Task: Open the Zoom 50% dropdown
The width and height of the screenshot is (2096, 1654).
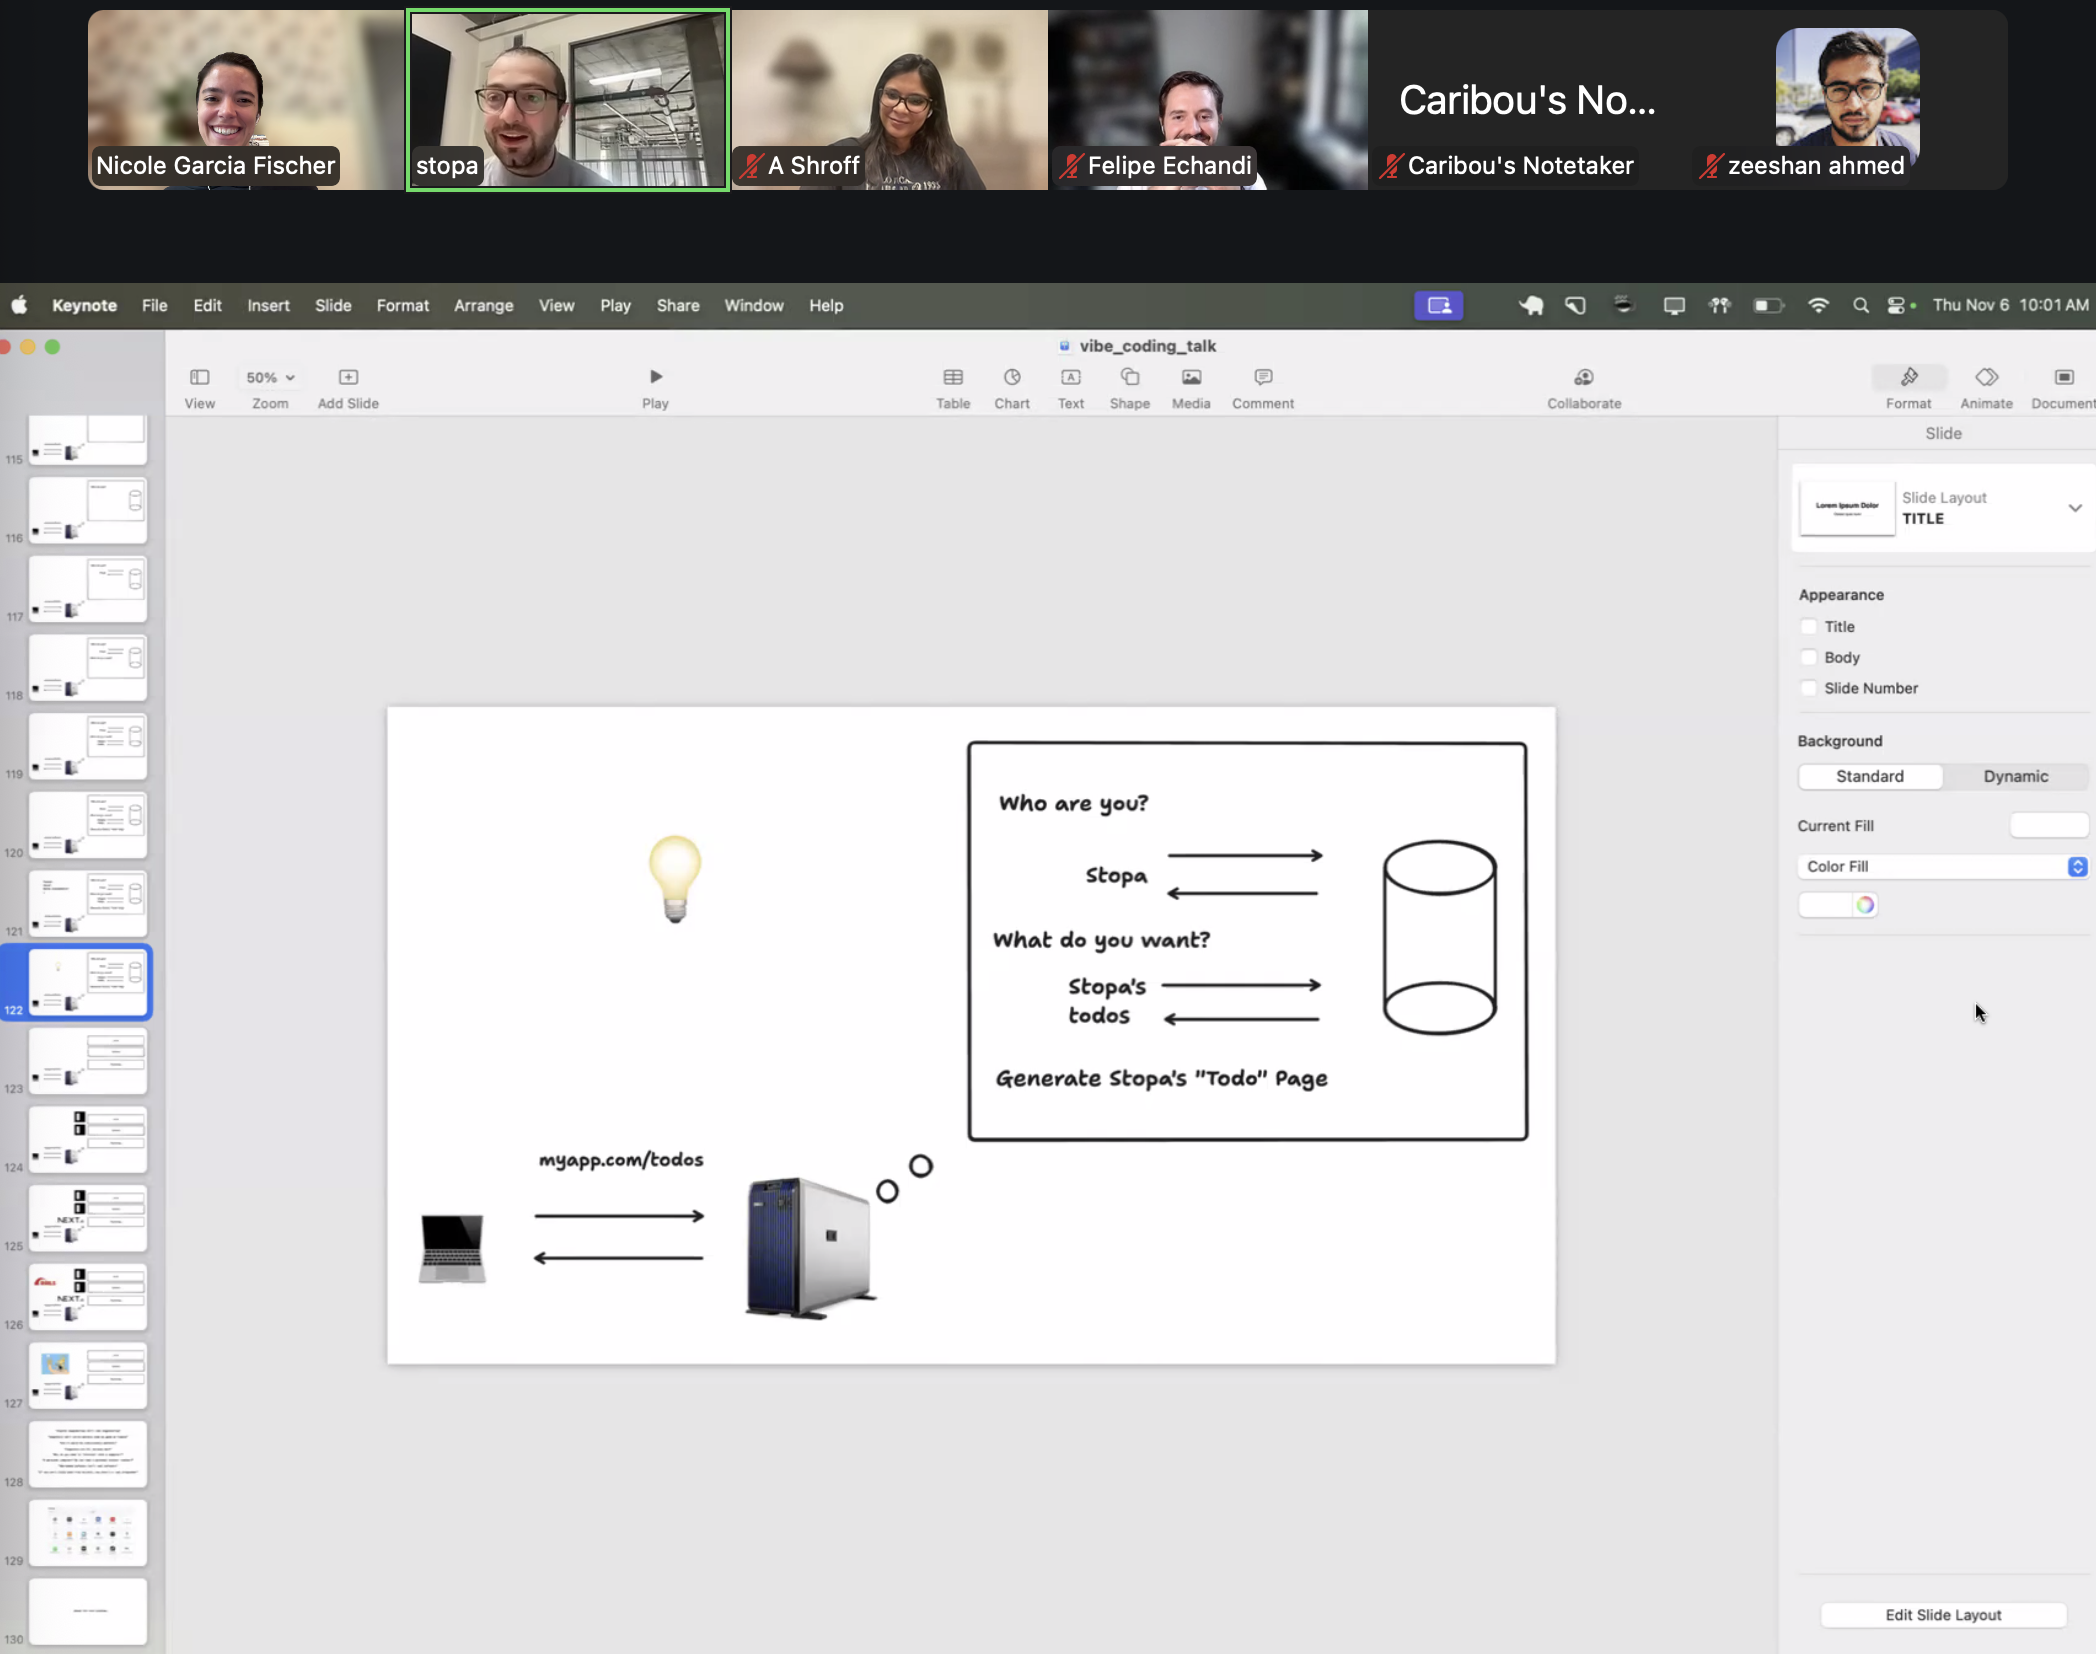Action: click(x=270, y=377)
